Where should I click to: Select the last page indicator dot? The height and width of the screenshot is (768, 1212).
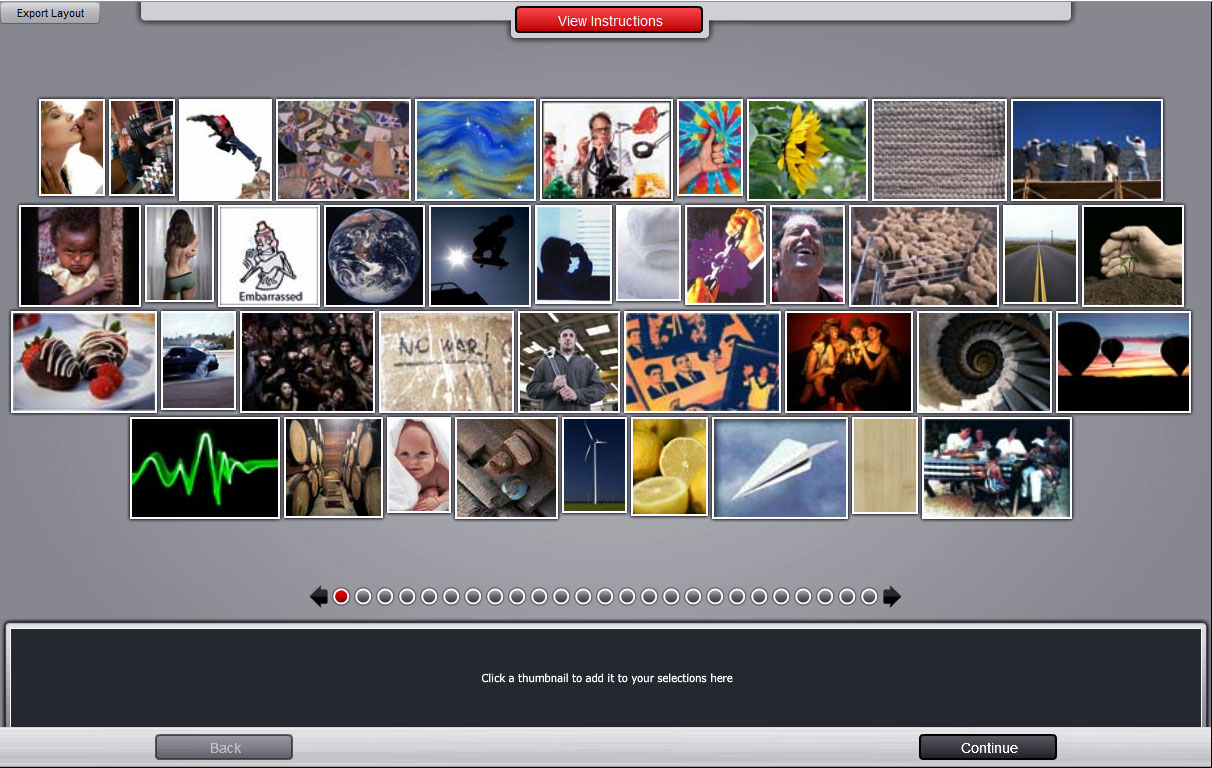[869, 597]
